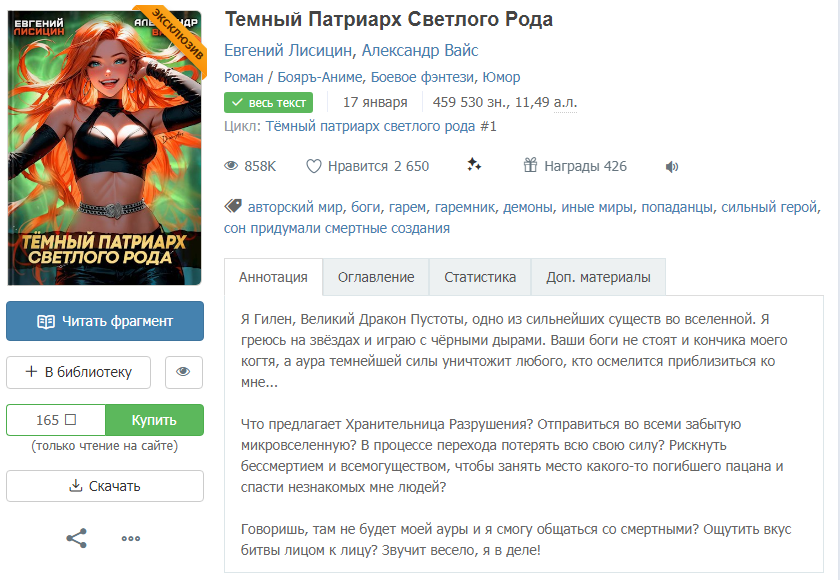
Task: Click the views eye counter icon
Action: 231,166
